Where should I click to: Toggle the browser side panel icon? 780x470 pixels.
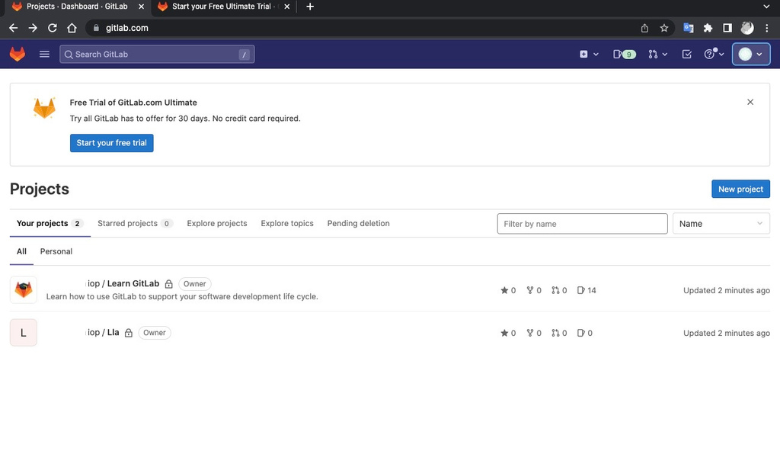[x=727, y=28]
